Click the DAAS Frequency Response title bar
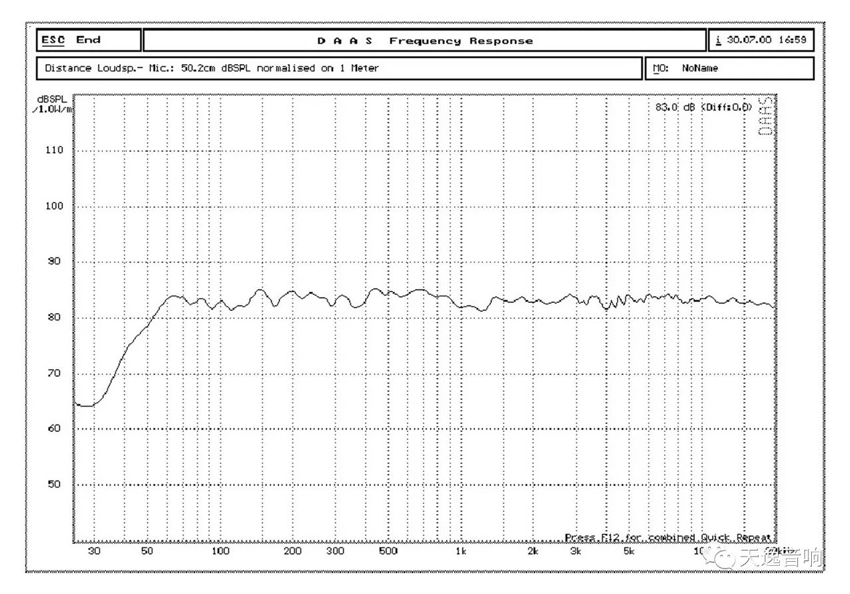This screenshot has width=850, height=594. pyautogui.click(x=425, y=41)
